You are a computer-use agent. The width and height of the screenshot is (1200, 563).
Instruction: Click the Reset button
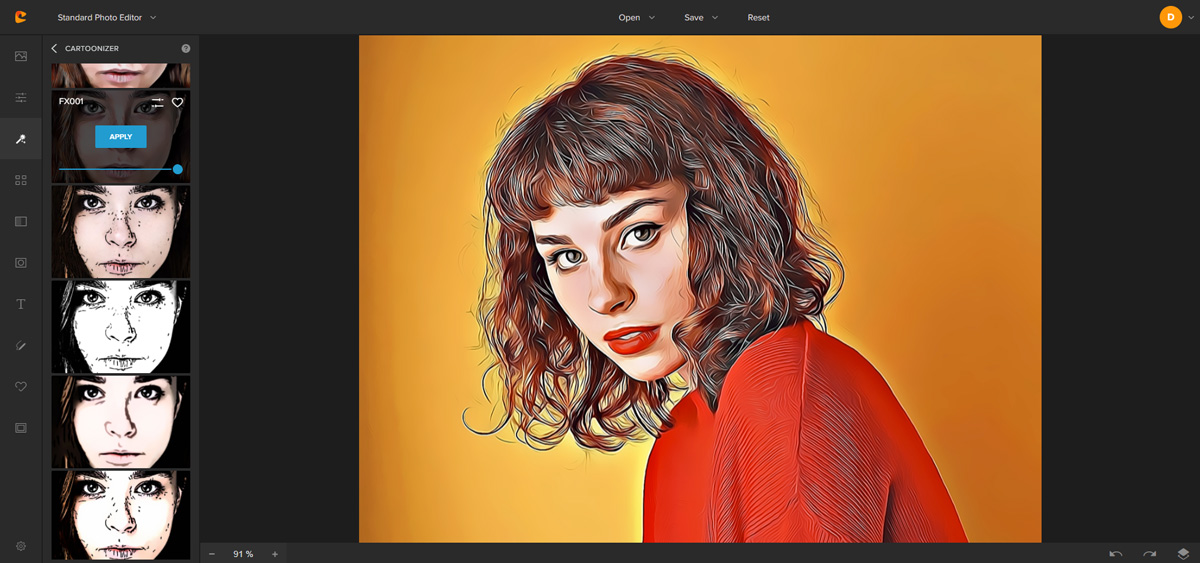758,17
